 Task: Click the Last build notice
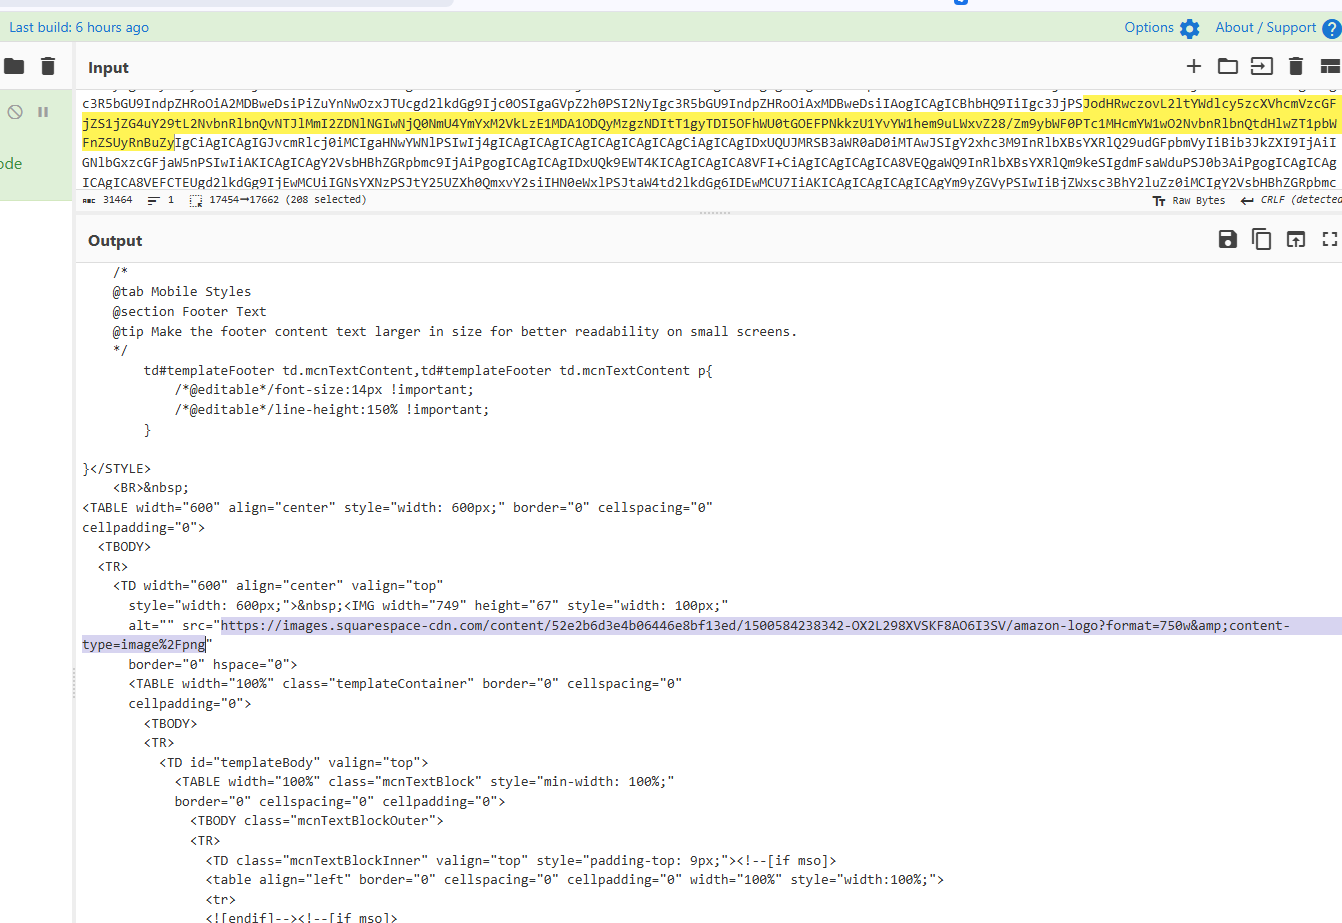[79, 28]
